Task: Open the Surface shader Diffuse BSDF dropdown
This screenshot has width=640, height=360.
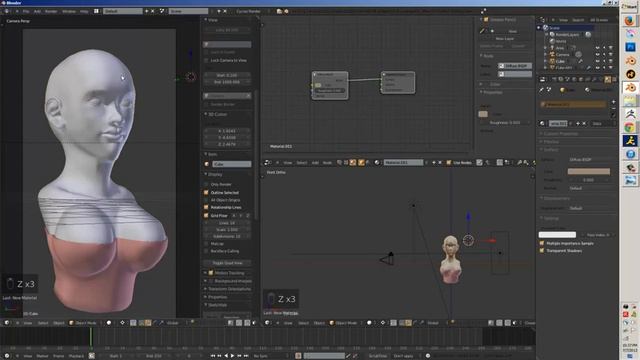Action: click(x=589, y=160)
